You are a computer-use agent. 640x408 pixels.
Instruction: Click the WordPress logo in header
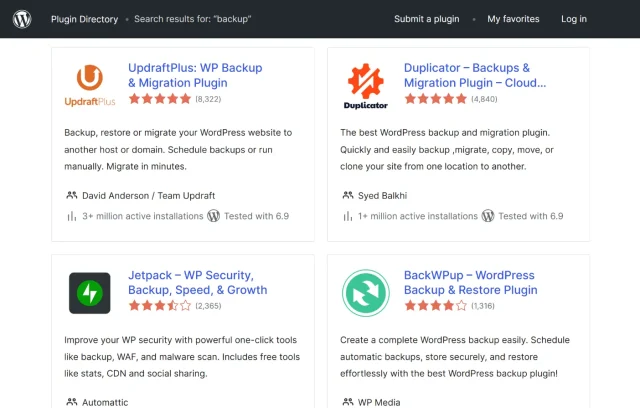coord(22,19)
